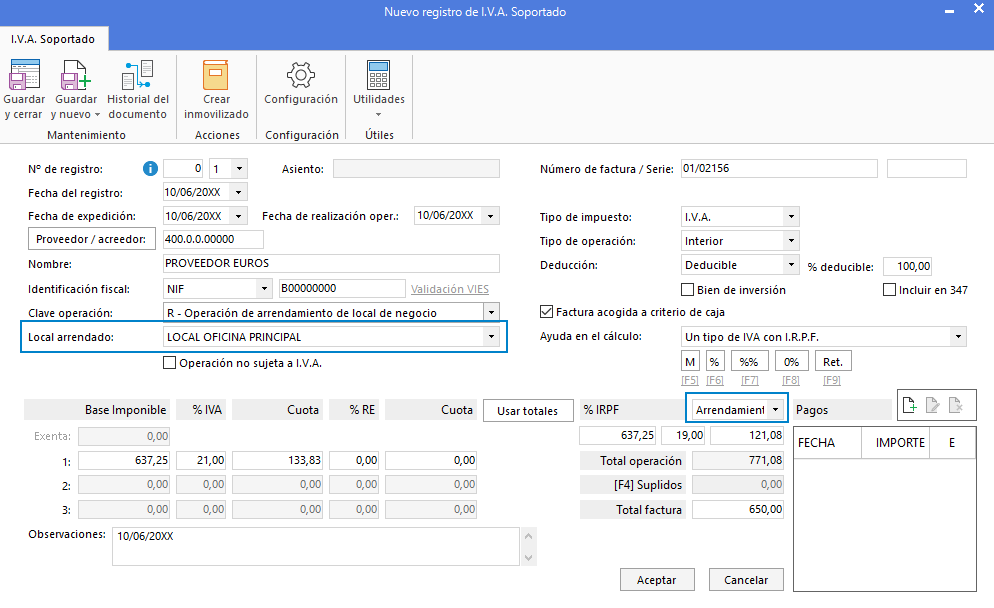The height and width of the screenshot is (608, 994).
Task: Close the Nuevo registro window
Action: click(979, 9)
